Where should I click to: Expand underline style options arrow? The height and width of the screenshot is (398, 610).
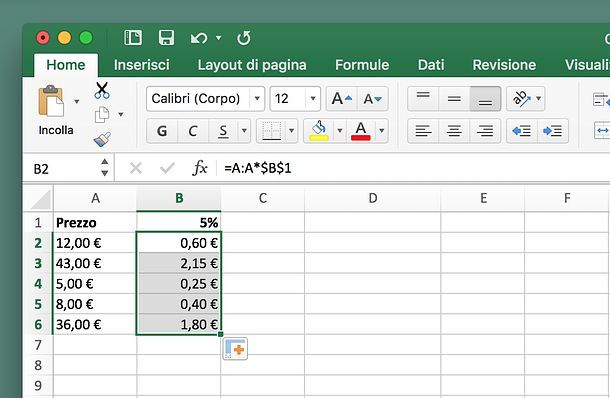point(244,131)
